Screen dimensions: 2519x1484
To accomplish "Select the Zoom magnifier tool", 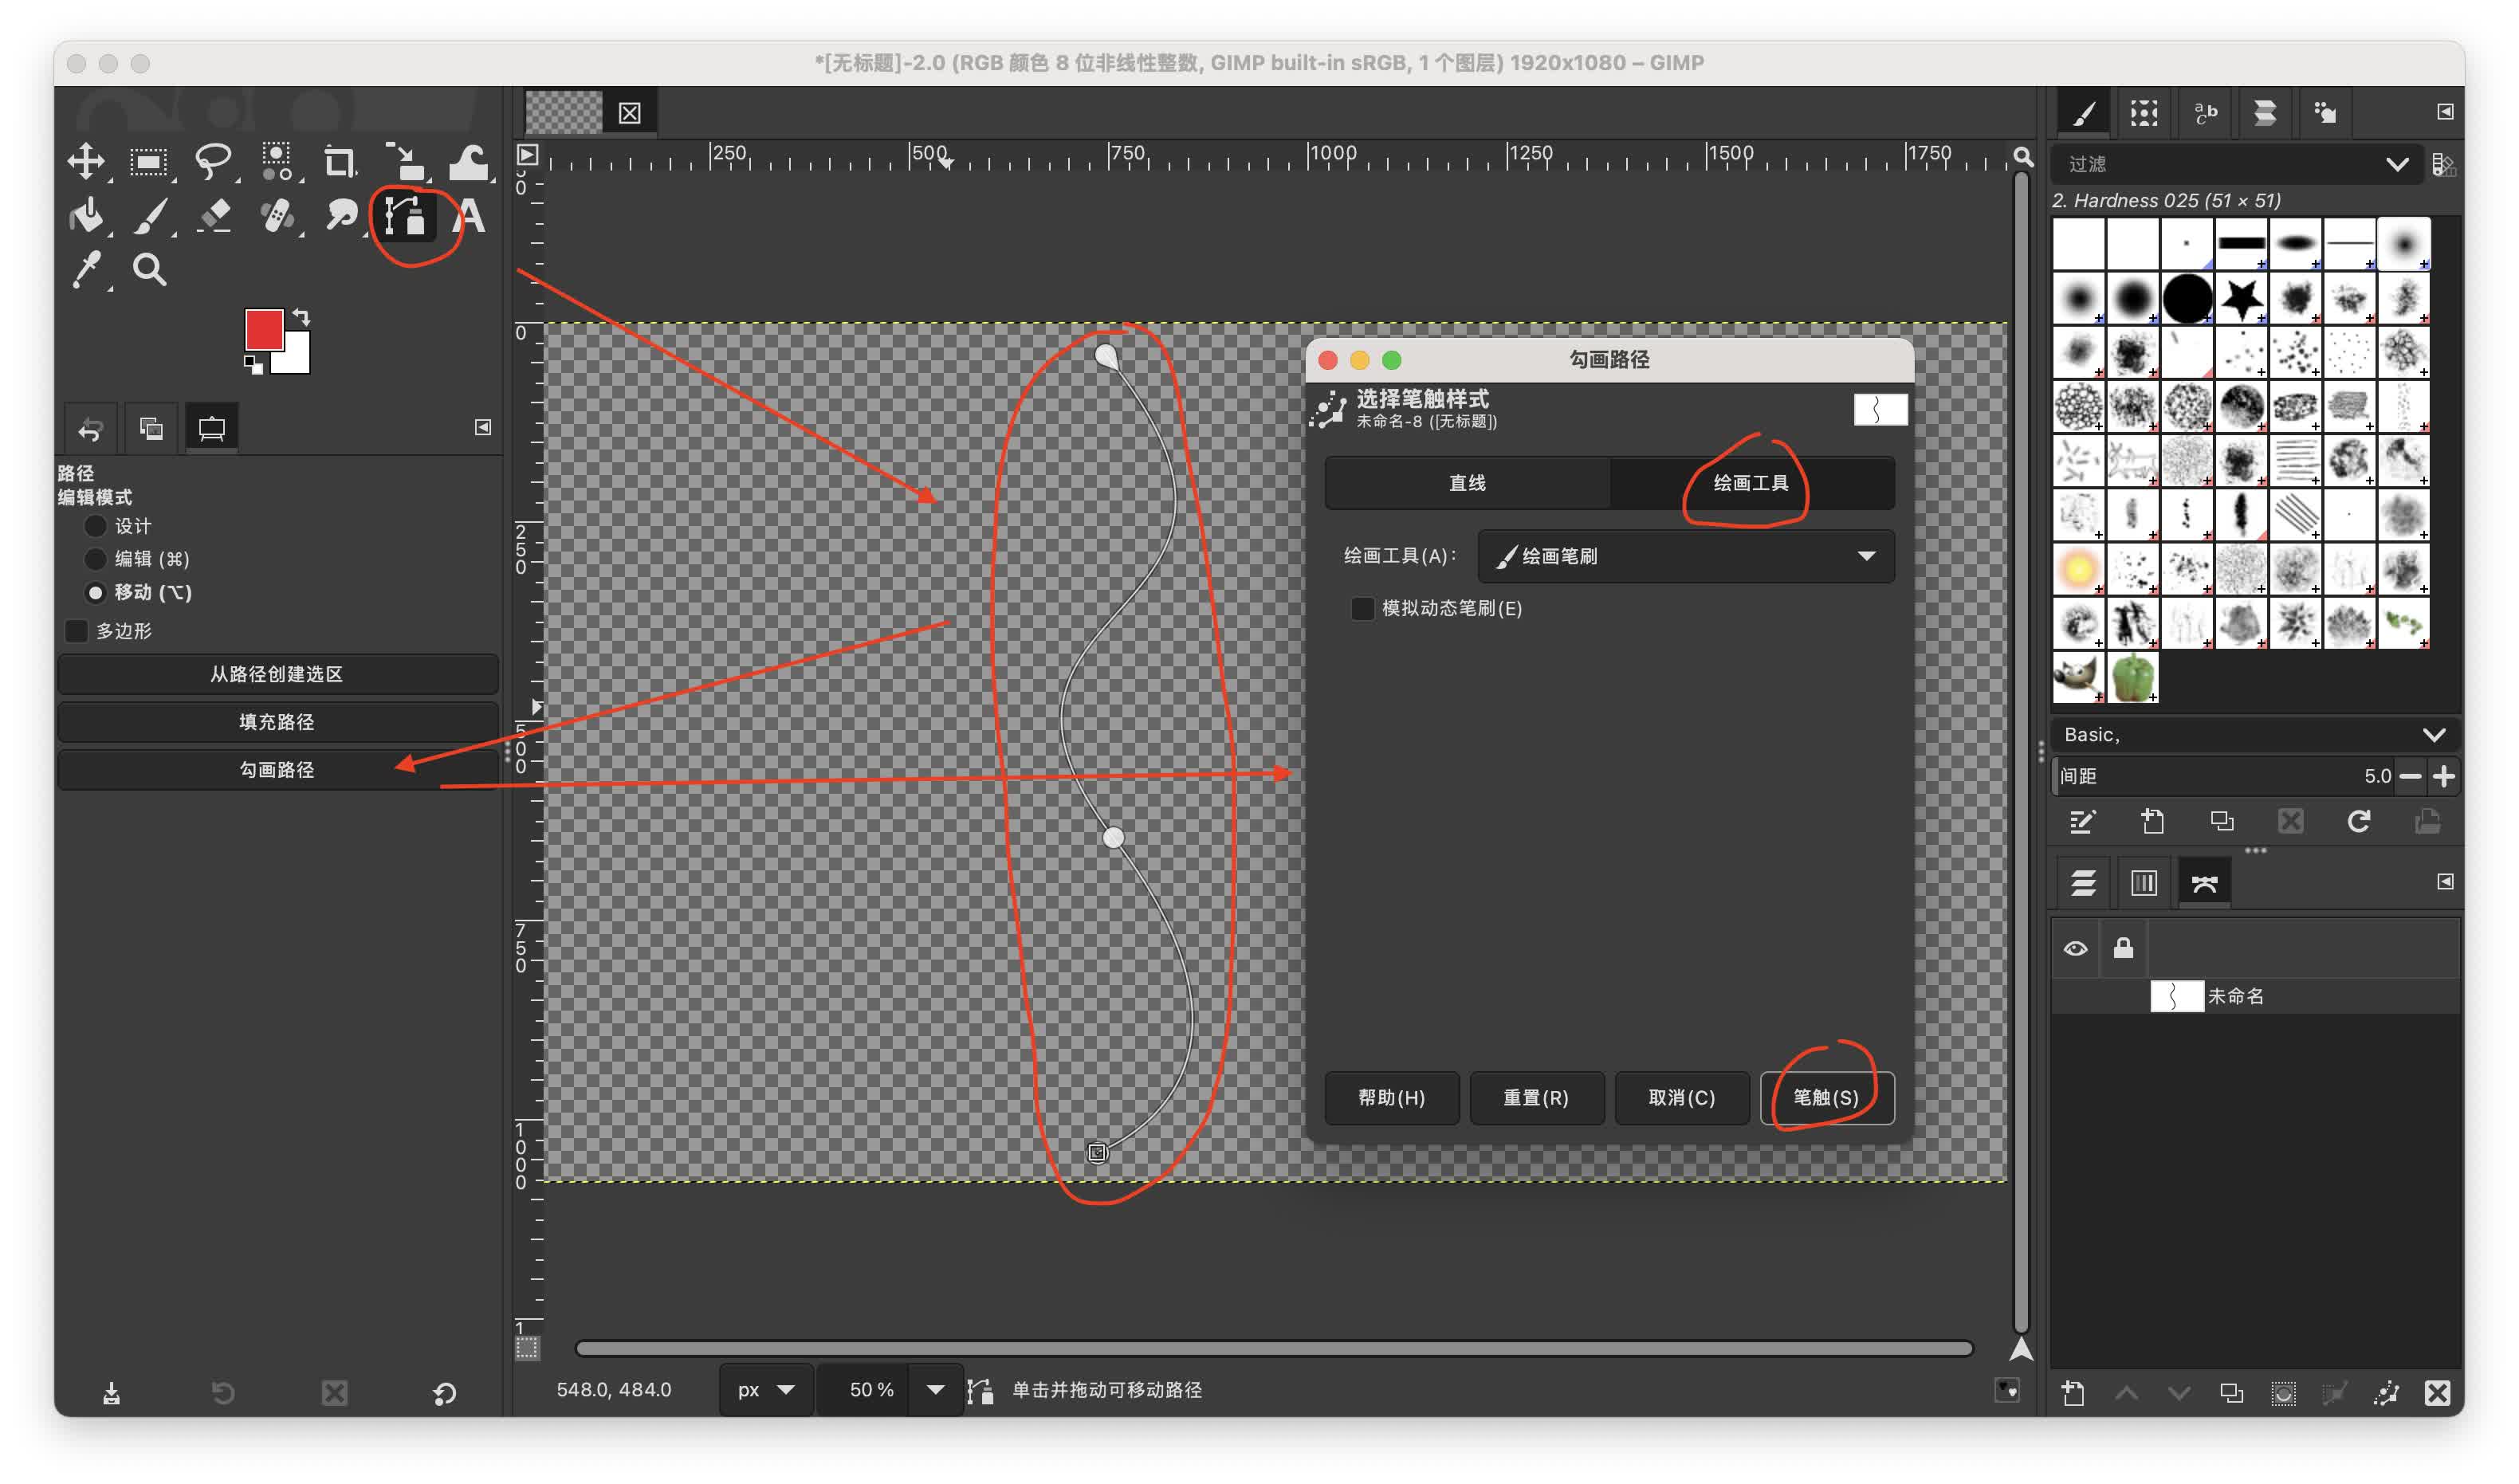I will click(x=150, y=269).
